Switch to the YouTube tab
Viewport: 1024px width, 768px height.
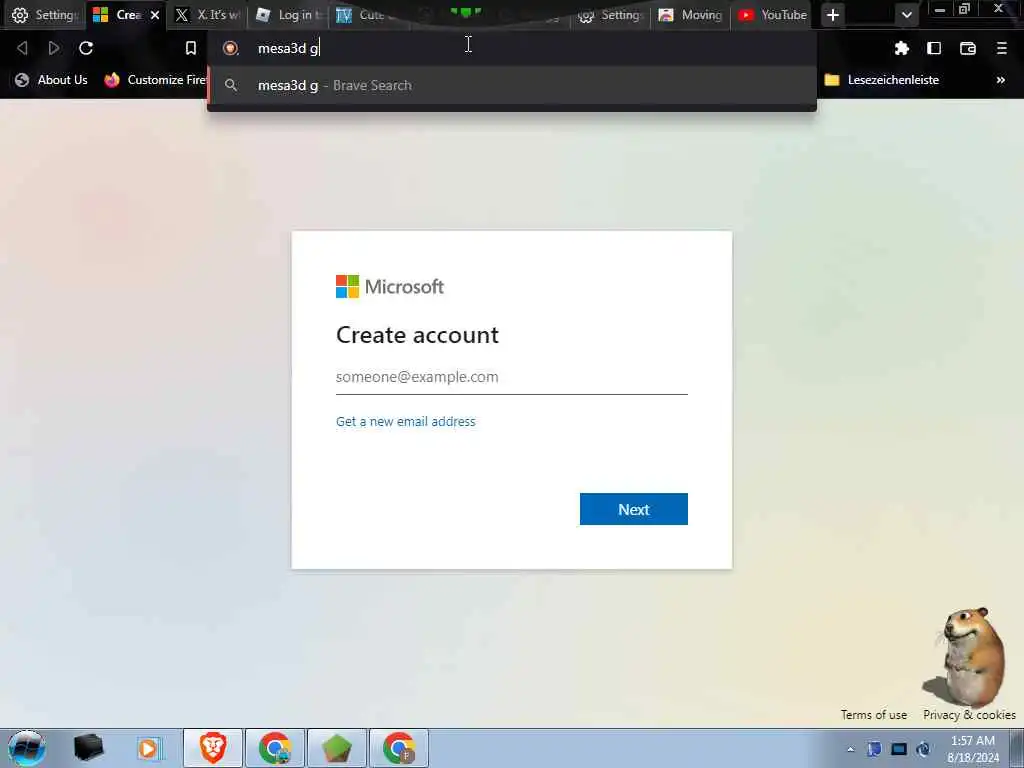coord(772,14)
